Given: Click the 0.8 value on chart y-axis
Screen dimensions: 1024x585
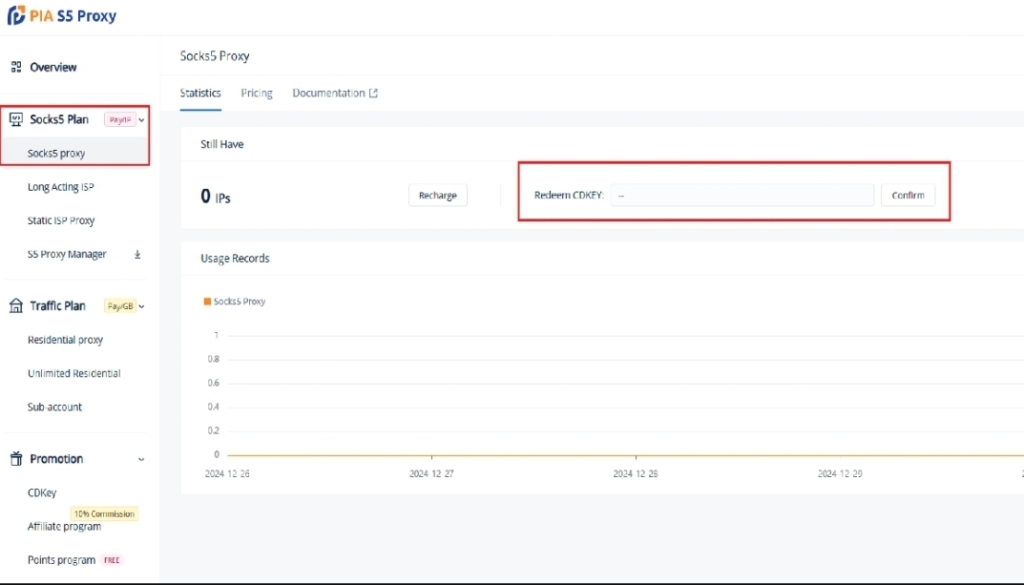Looking at the screenshot, I should coord(214,359).
